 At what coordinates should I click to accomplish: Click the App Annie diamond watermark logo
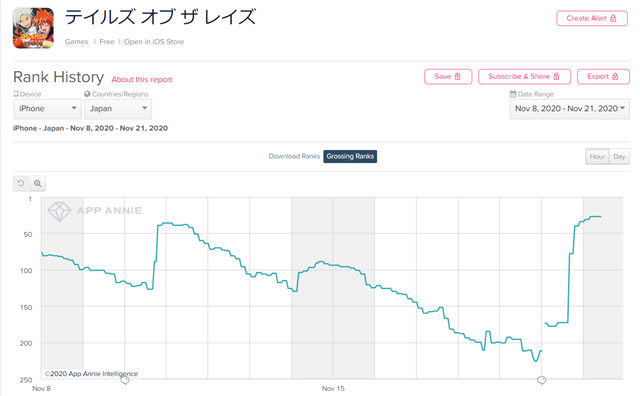[60, 211]
